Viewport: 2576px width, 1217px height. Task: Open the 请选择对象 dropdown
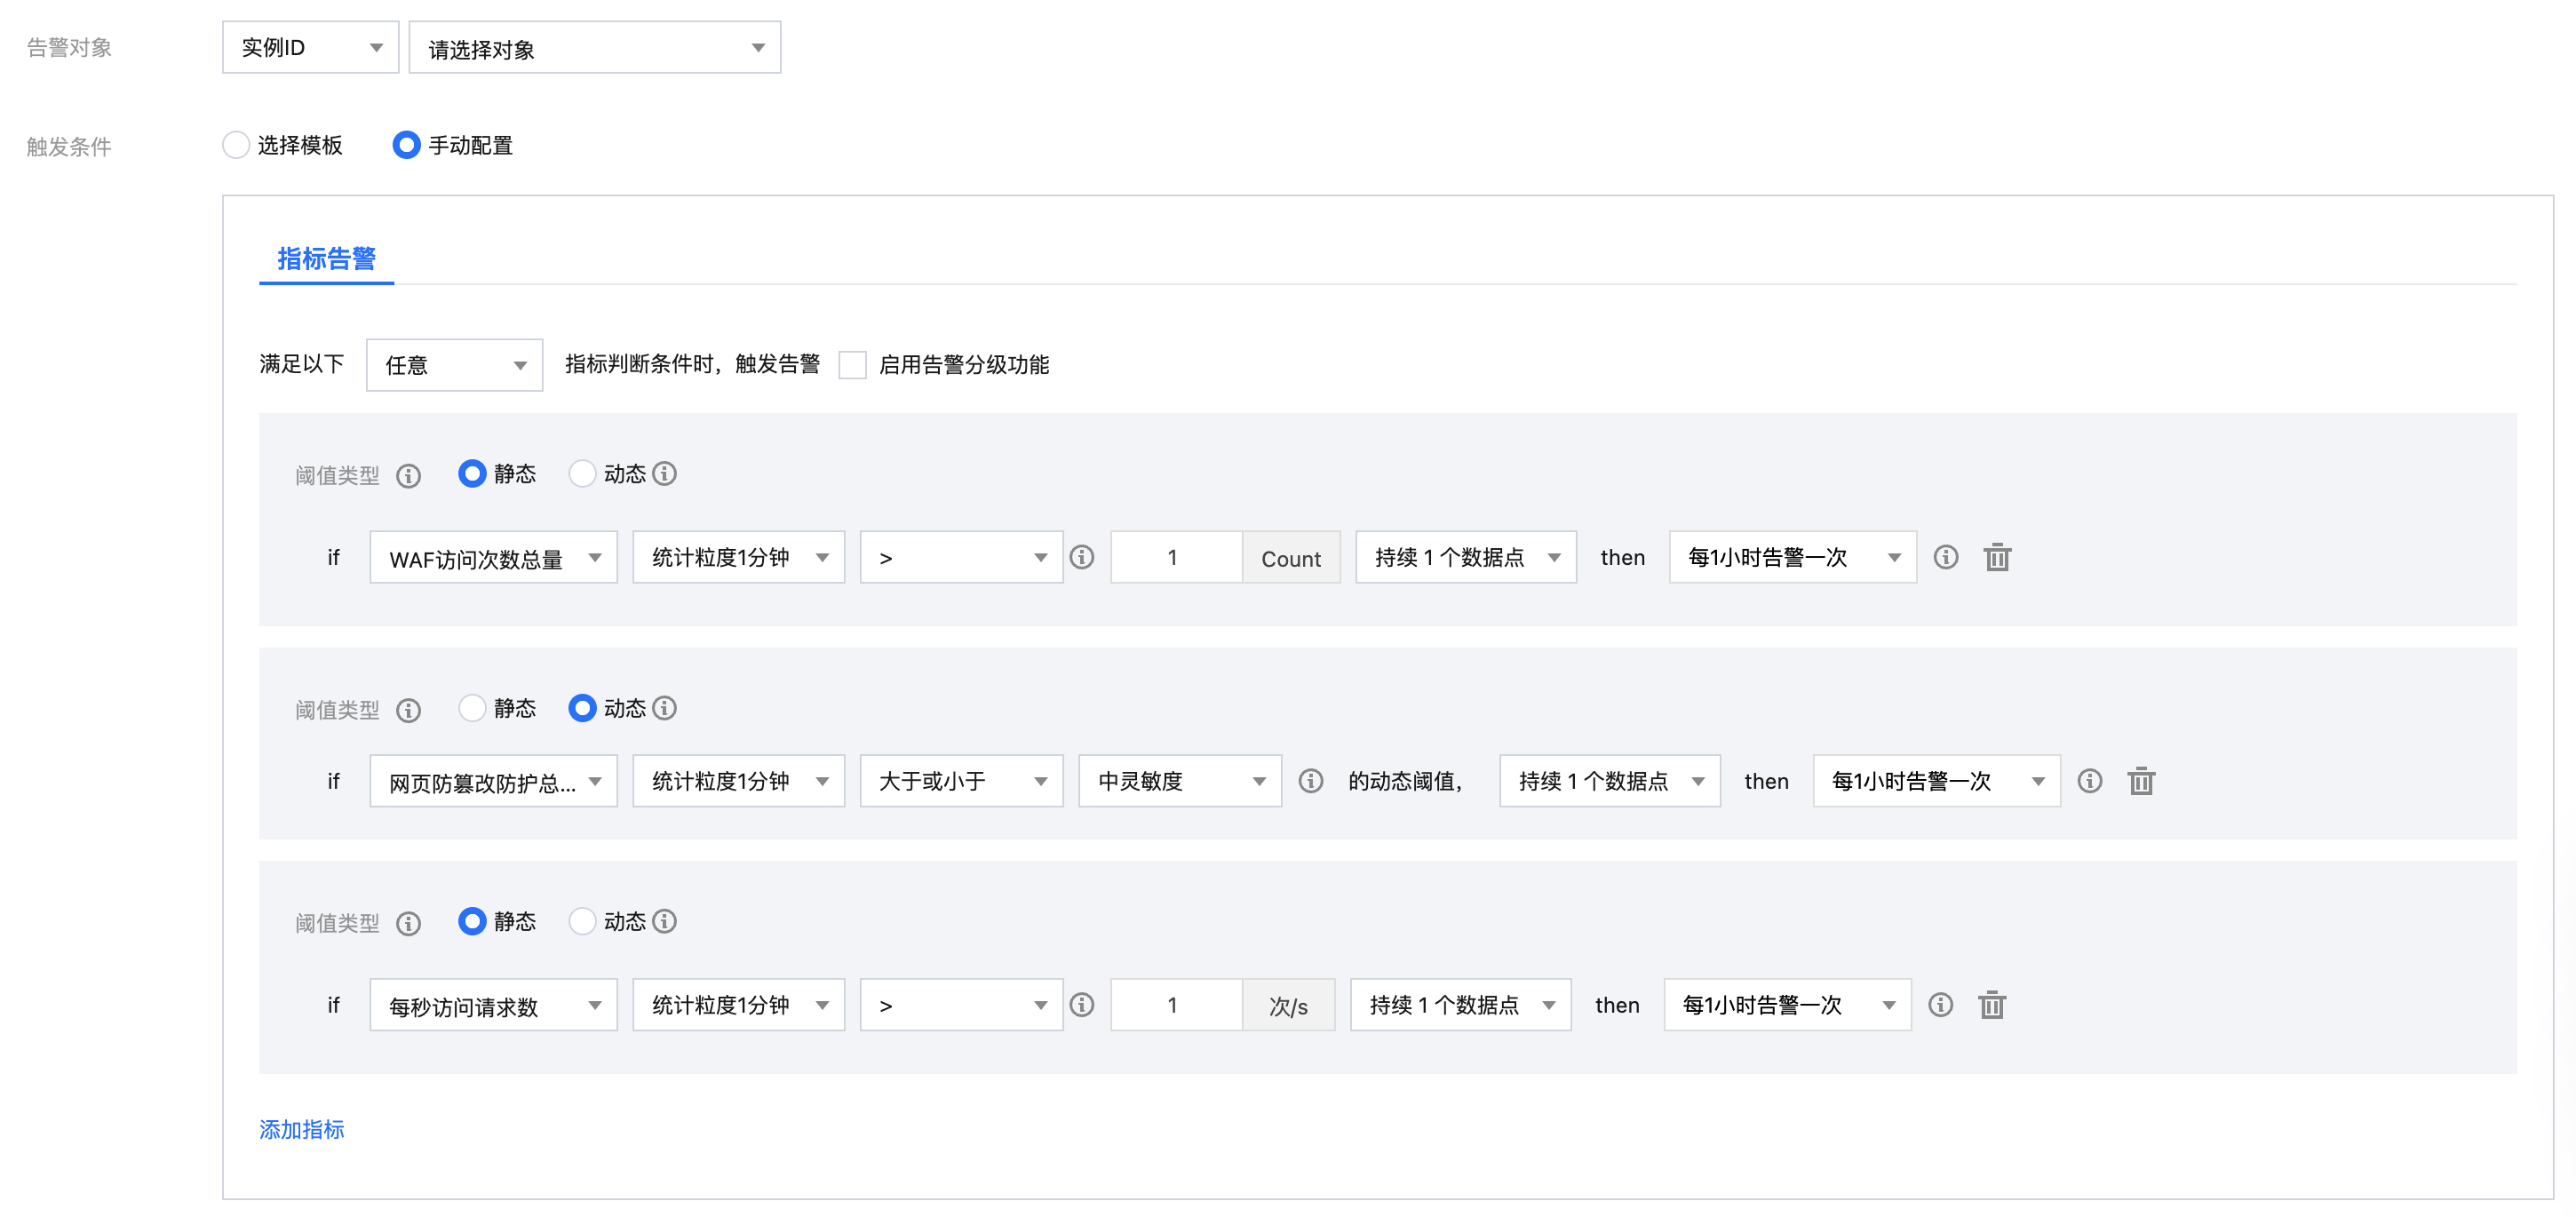[x=594, y=48]
